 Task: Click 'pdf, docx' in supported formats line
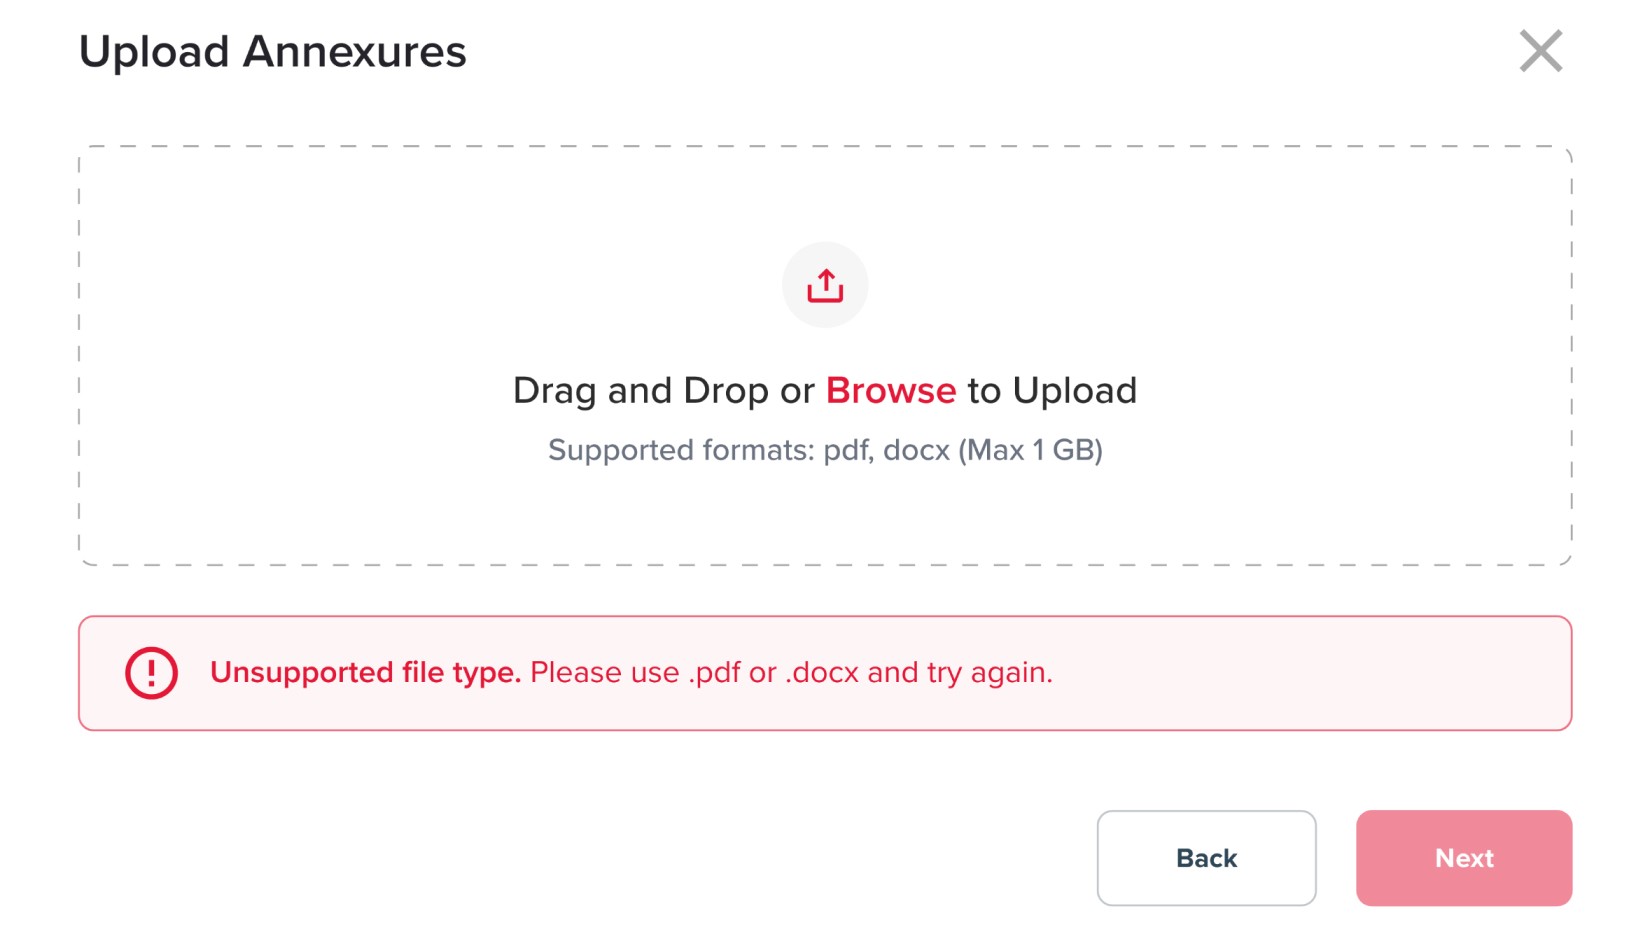[x=886, y=450]
